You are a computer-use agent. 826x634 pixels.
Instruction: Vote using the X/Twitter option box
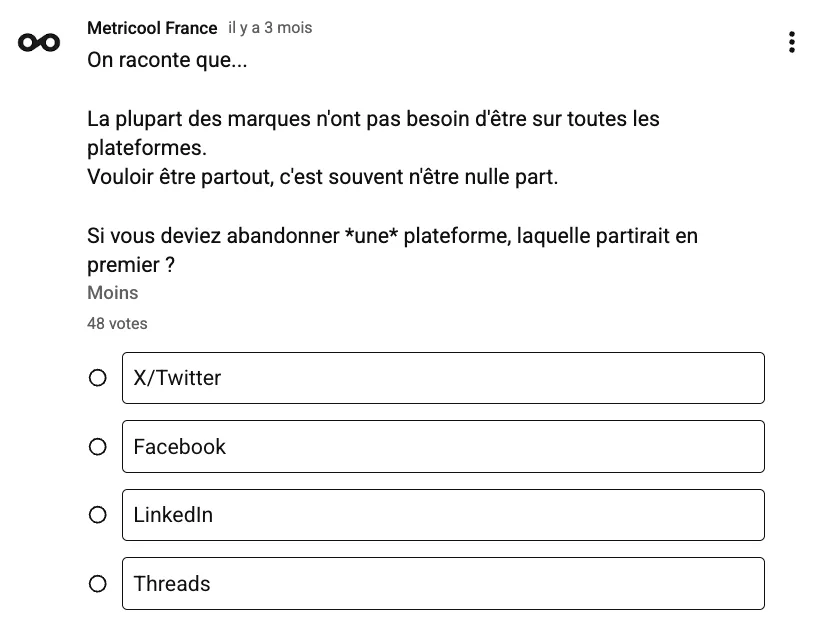(x=443, y=378)
